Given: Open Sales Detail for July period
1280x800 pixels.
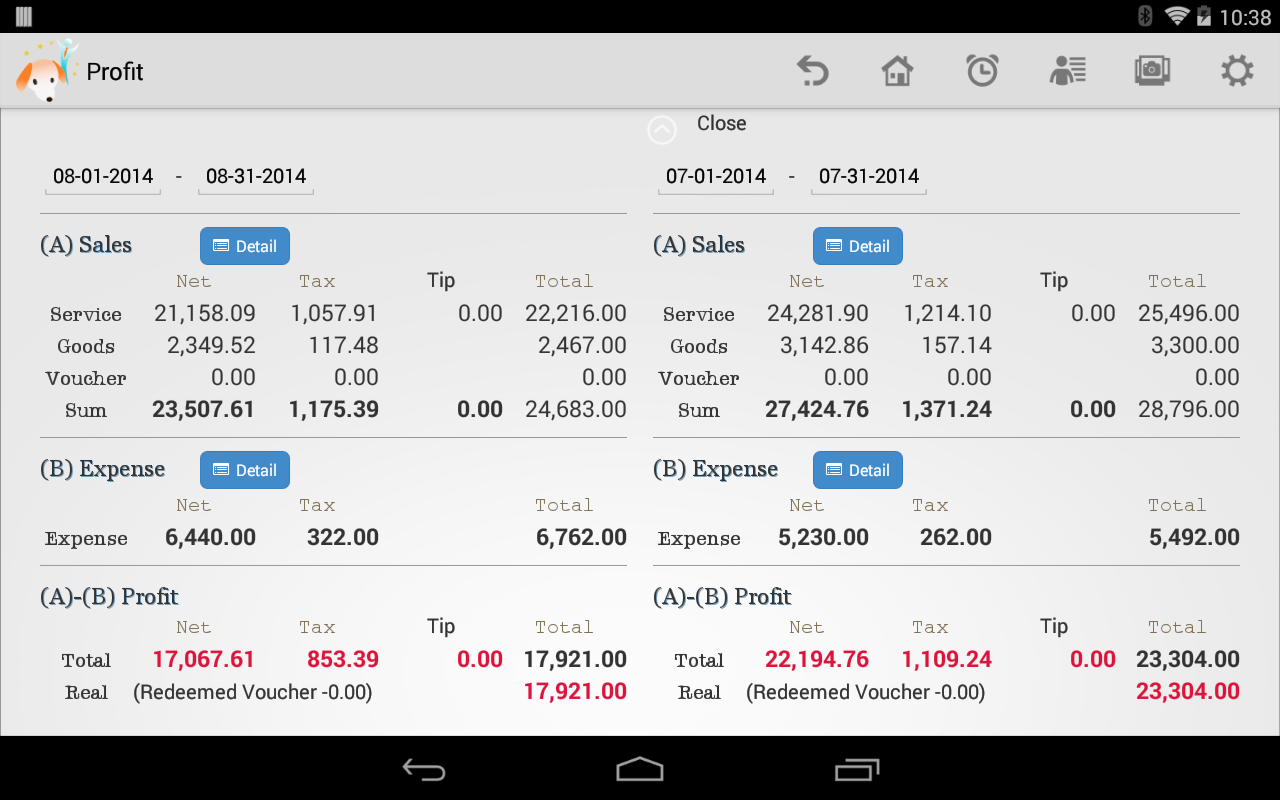Looking at the screenshot, I should pyautogui.click(x=858, y=246).
